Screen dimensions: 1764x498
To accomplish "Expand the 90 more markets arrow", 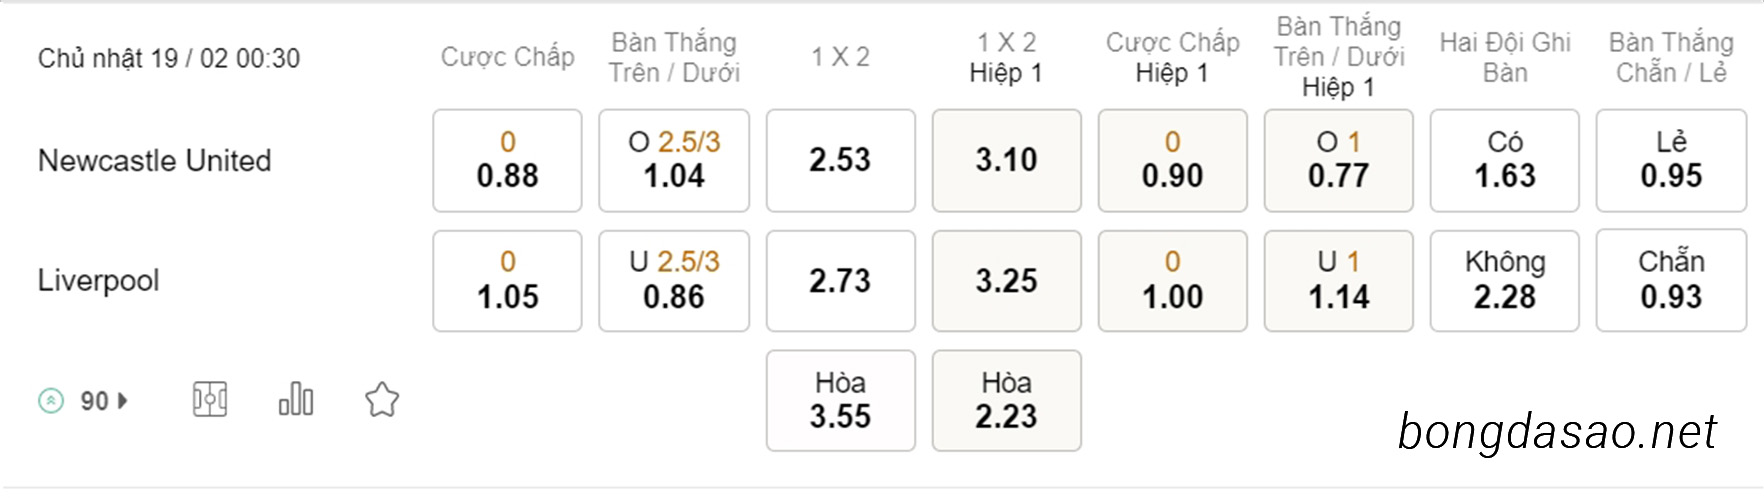I will 123,401.
